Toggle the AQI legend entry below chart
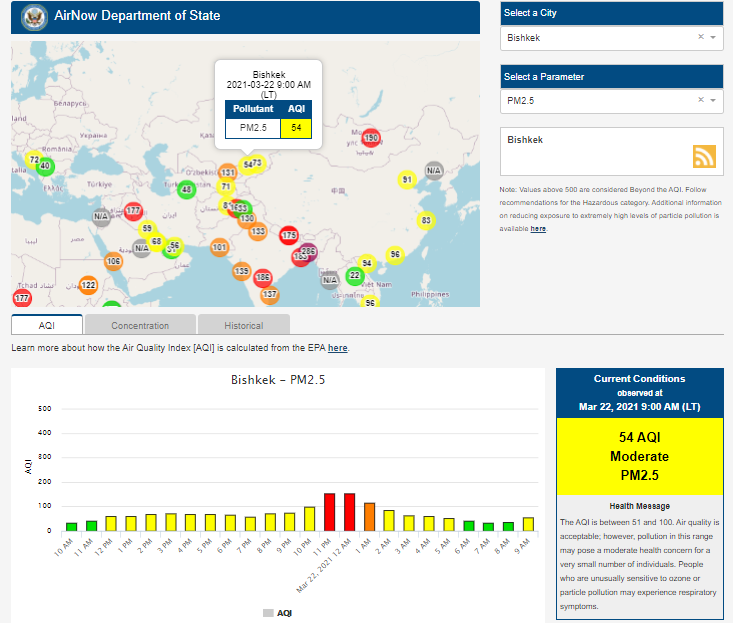This screenshot has width=733, height=623. (x=278, y=612)
